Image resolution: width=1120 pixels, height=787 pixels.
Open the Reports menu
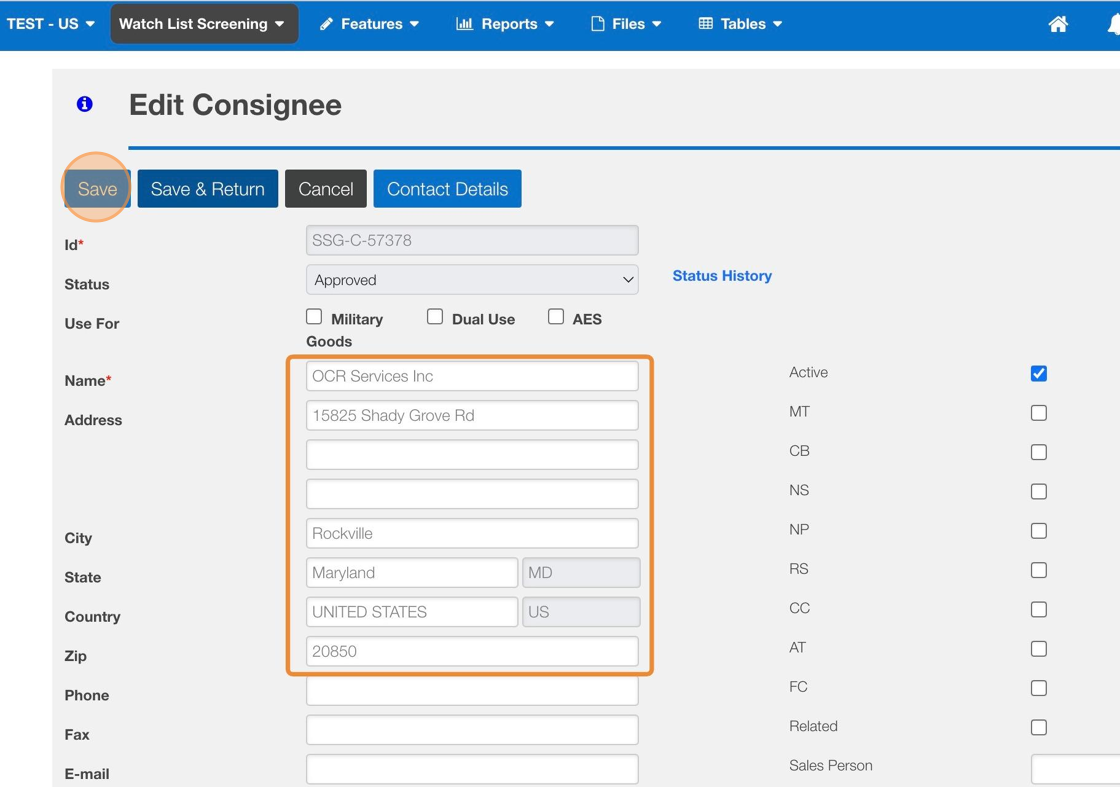click(x=505, y=24)
